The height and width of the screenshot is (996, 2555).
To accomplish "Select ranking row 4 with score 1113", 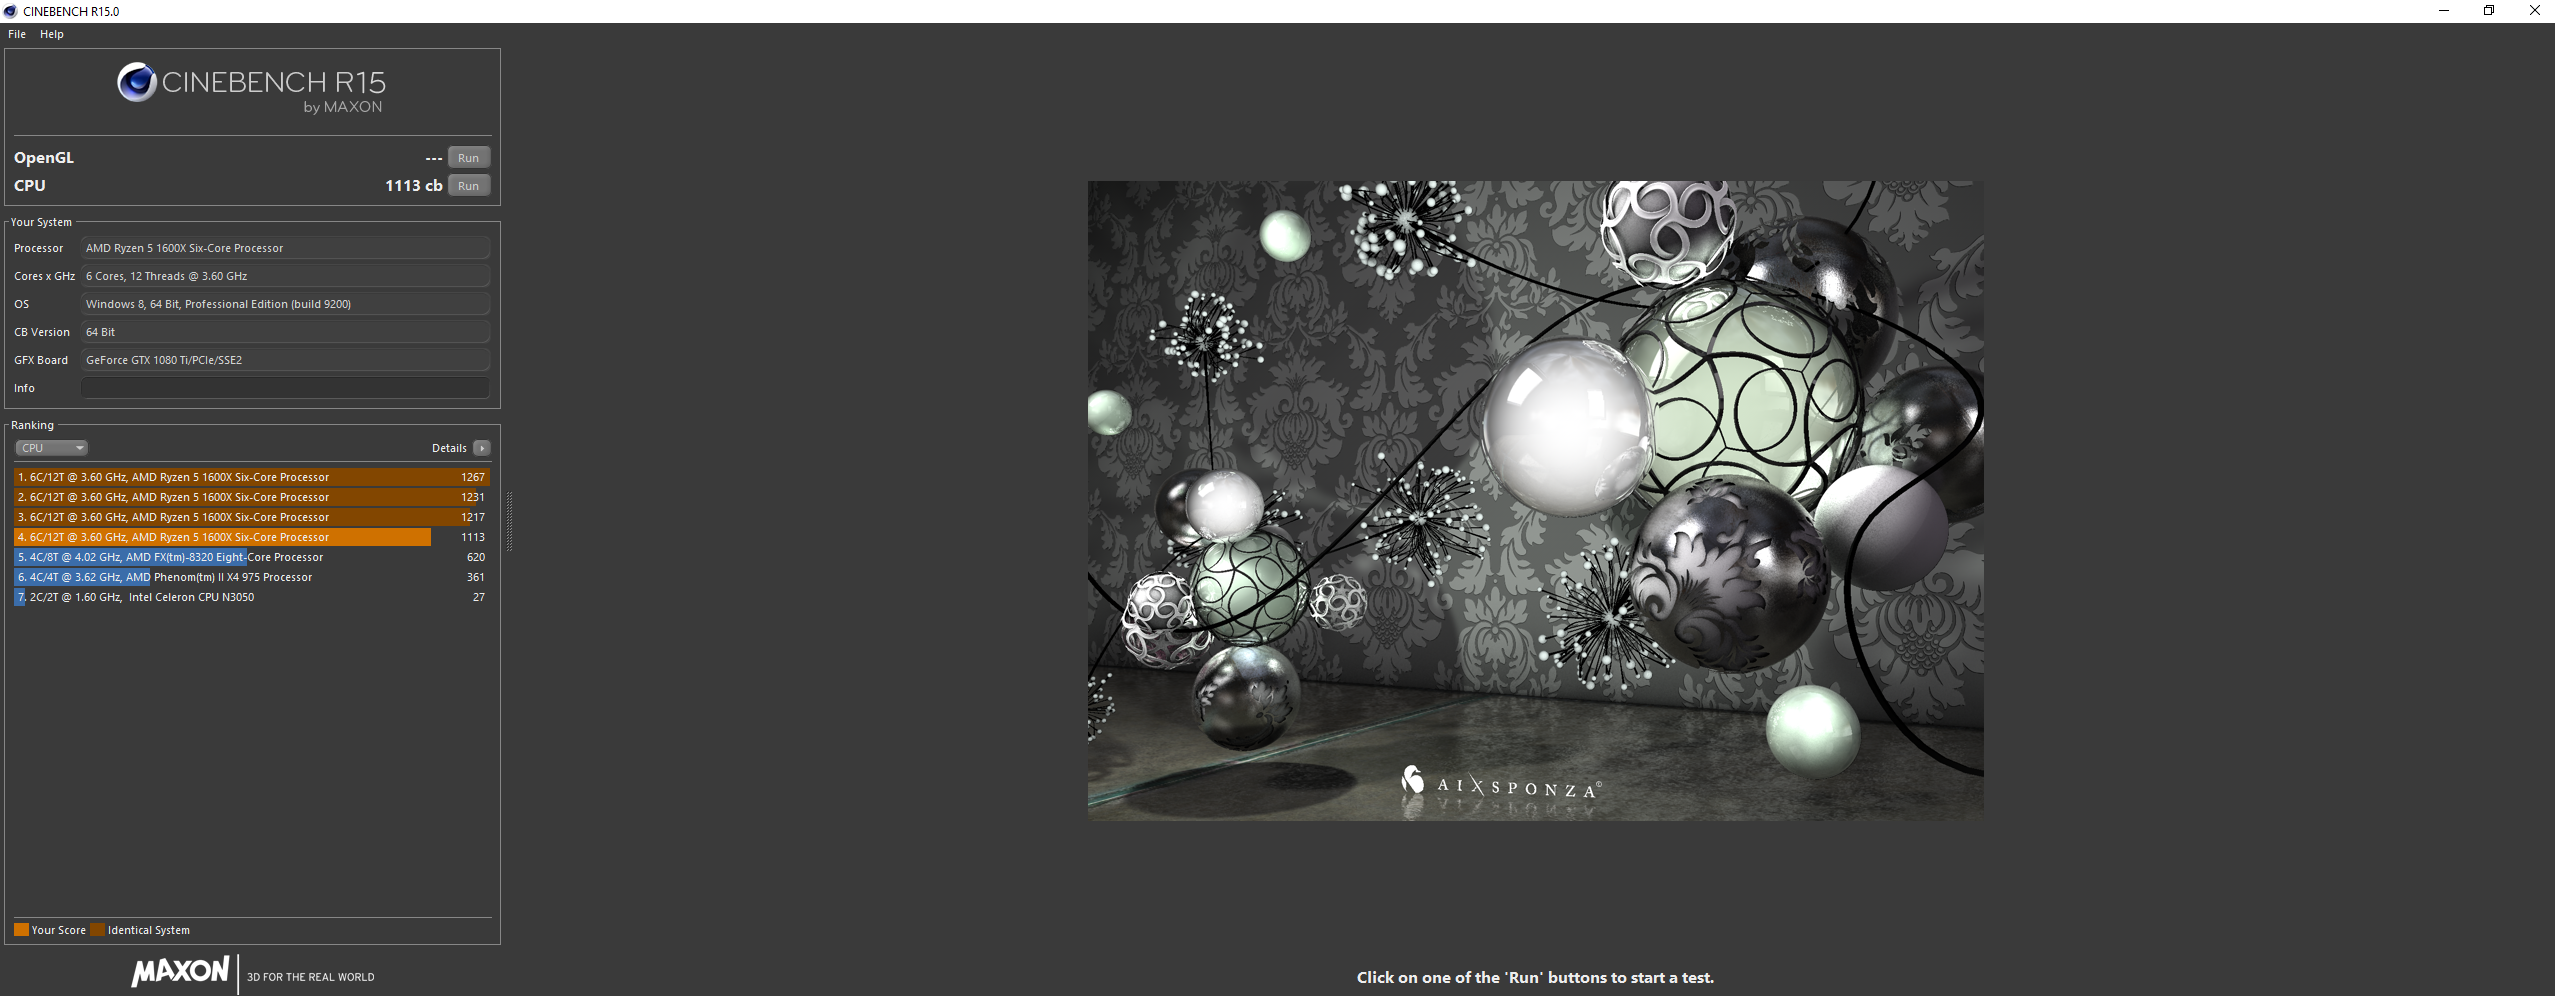I will (252, 537).
